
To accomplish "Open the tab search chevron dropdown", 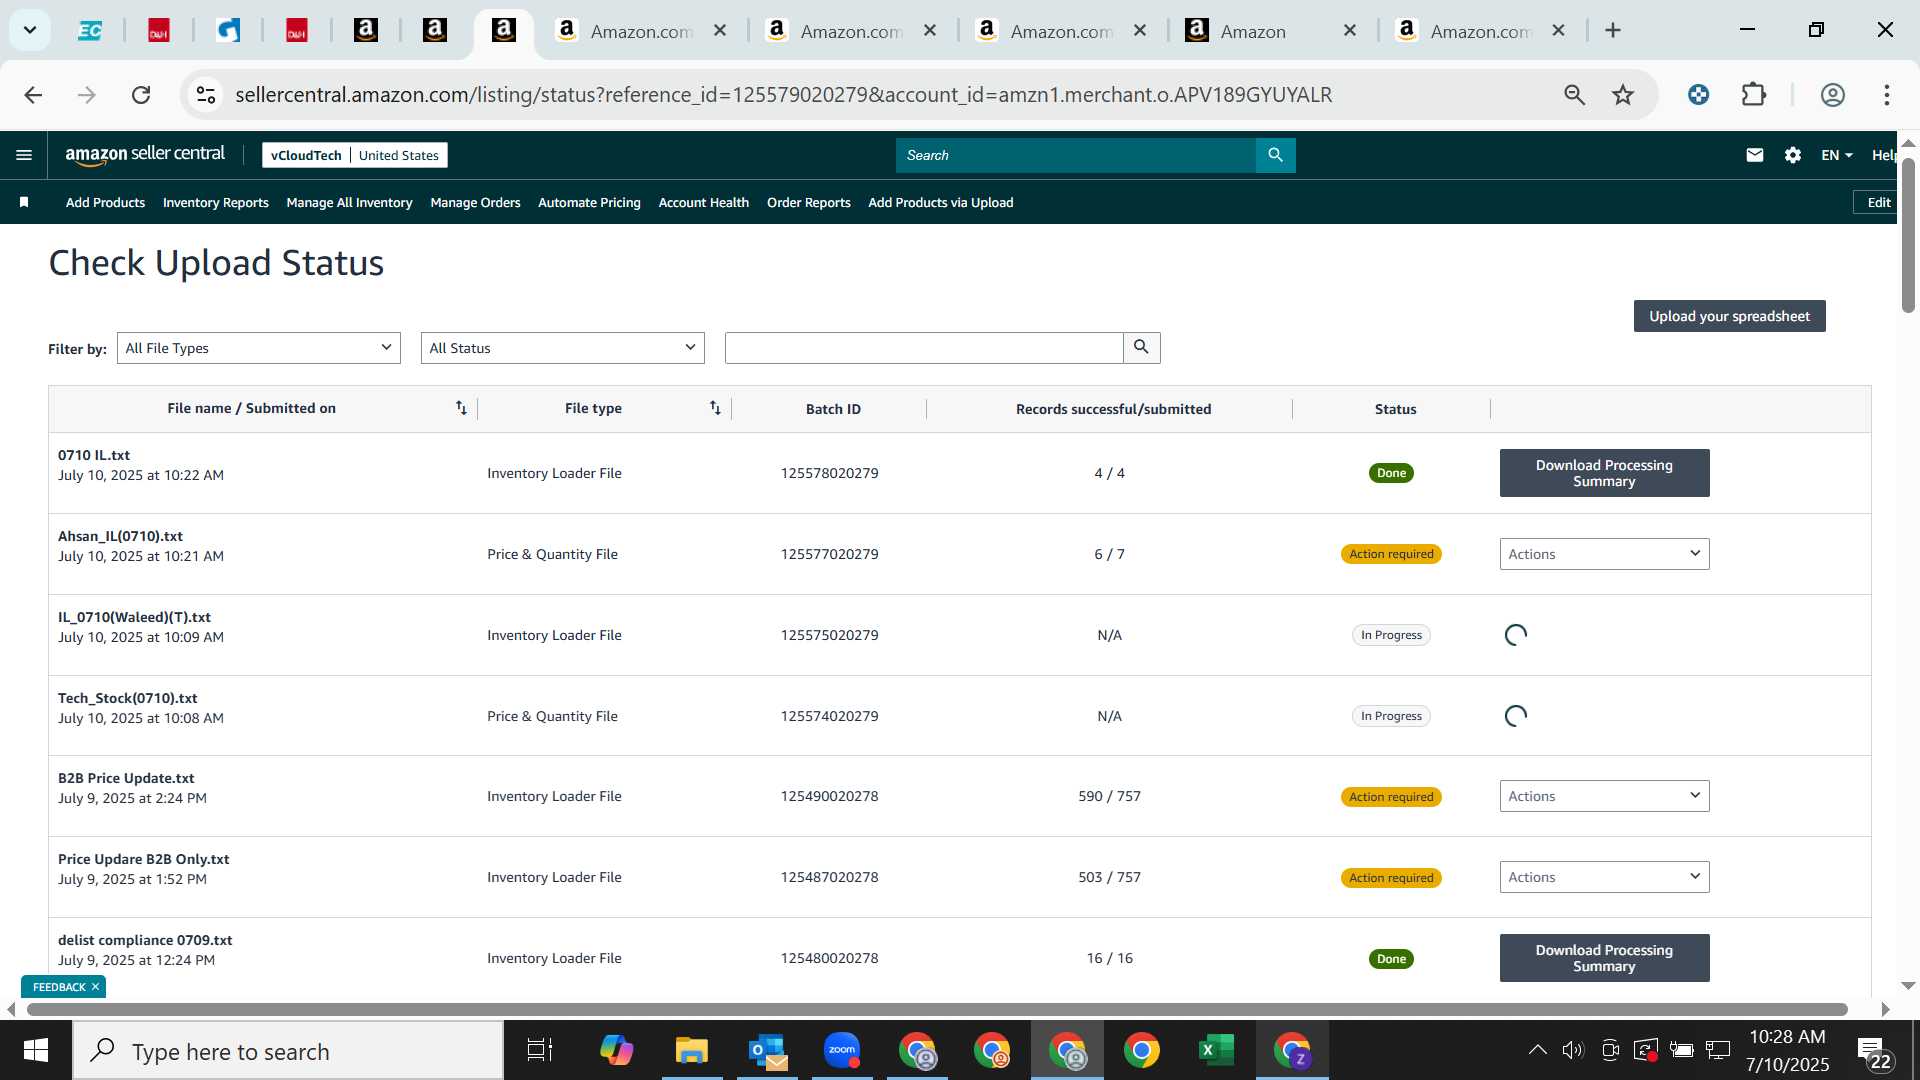I will point(30,30).
